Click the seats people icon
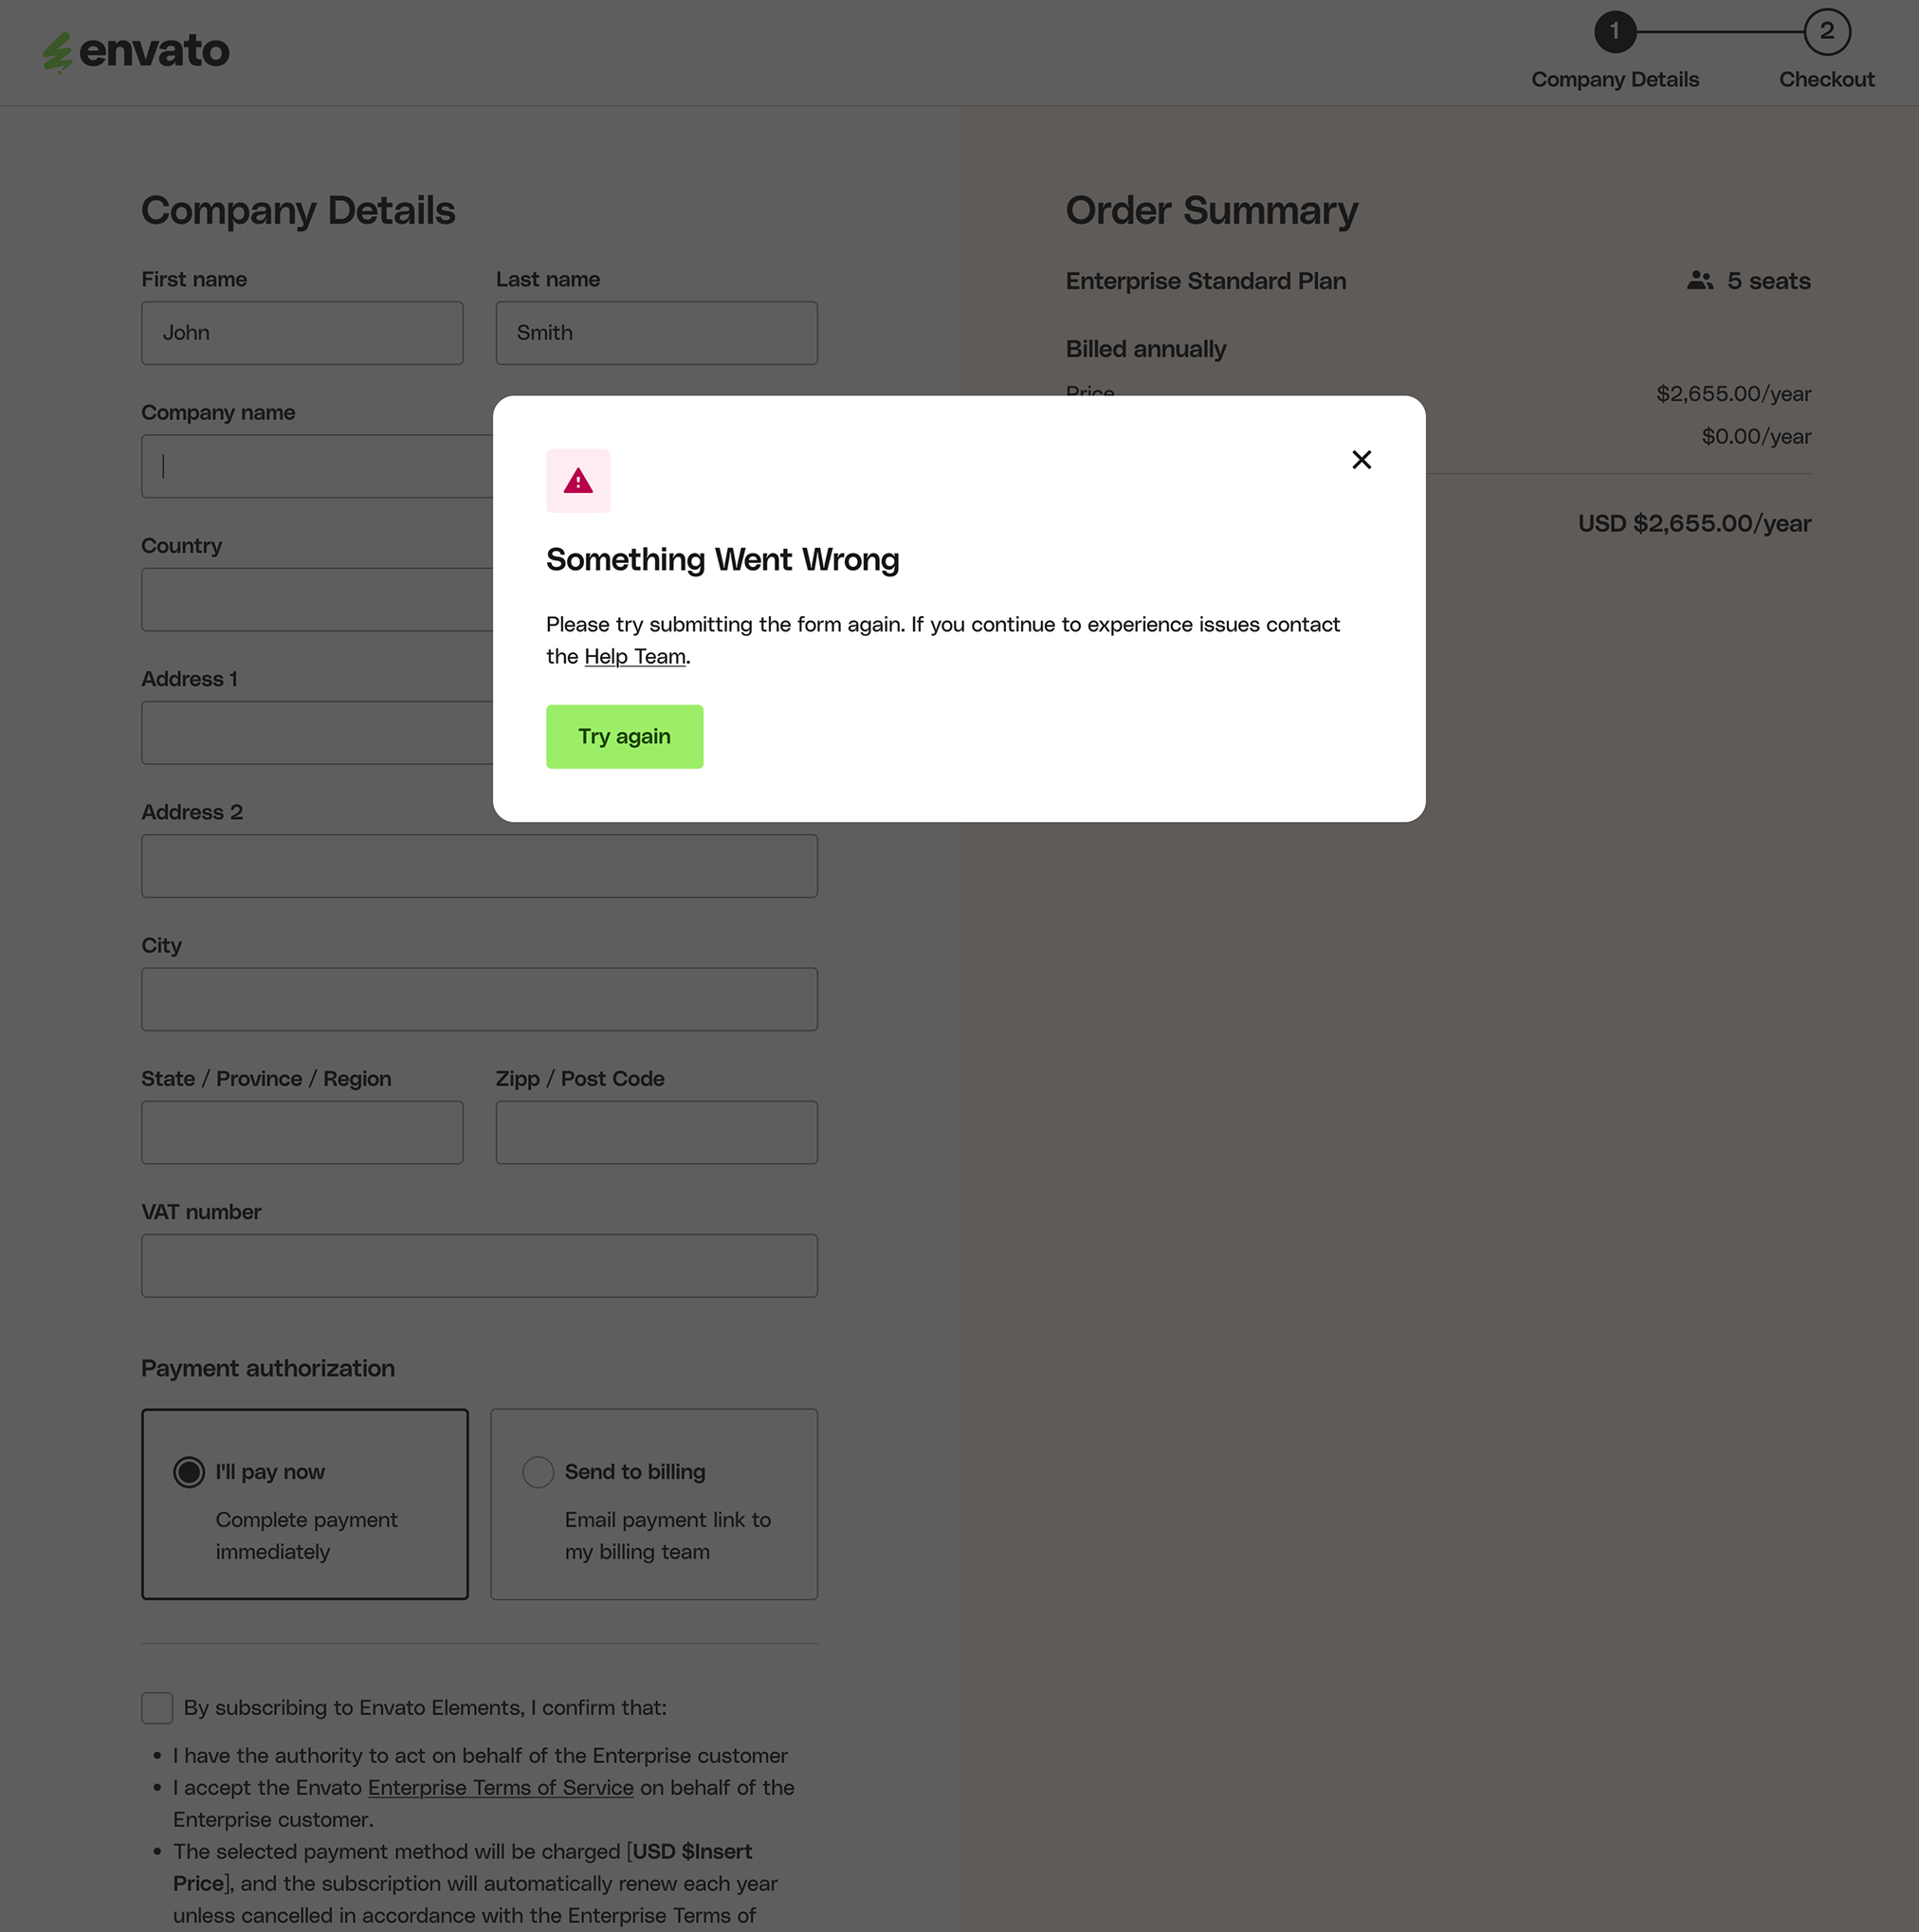The image size is (1919, 1932). coord(1700,281)
